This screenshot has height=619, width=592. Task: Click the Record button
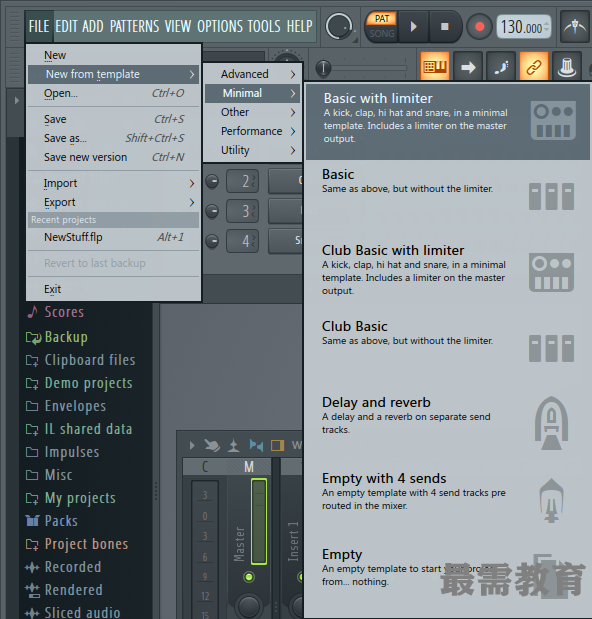(480, 26)
